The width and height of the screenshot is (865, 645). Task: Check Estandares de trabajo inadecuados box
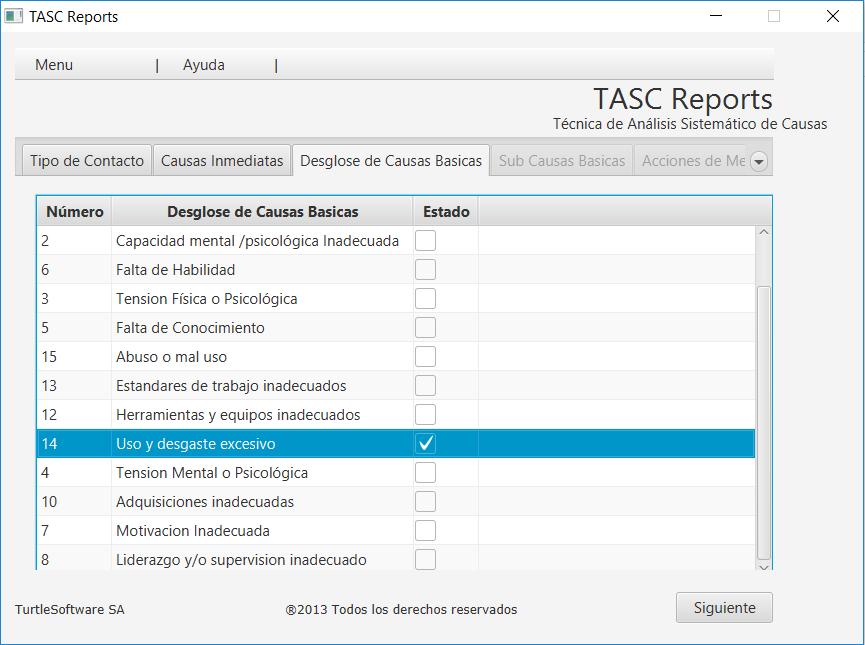[425, 386]
